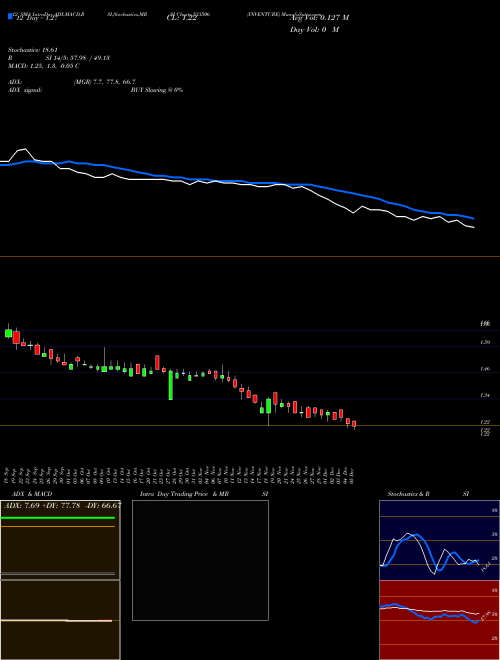The width and height of the screenshot is (500, 660).
Task: Click the 'MACD: 1.25, 1.3, -0.05 C' line
Action: pos(44,66)
